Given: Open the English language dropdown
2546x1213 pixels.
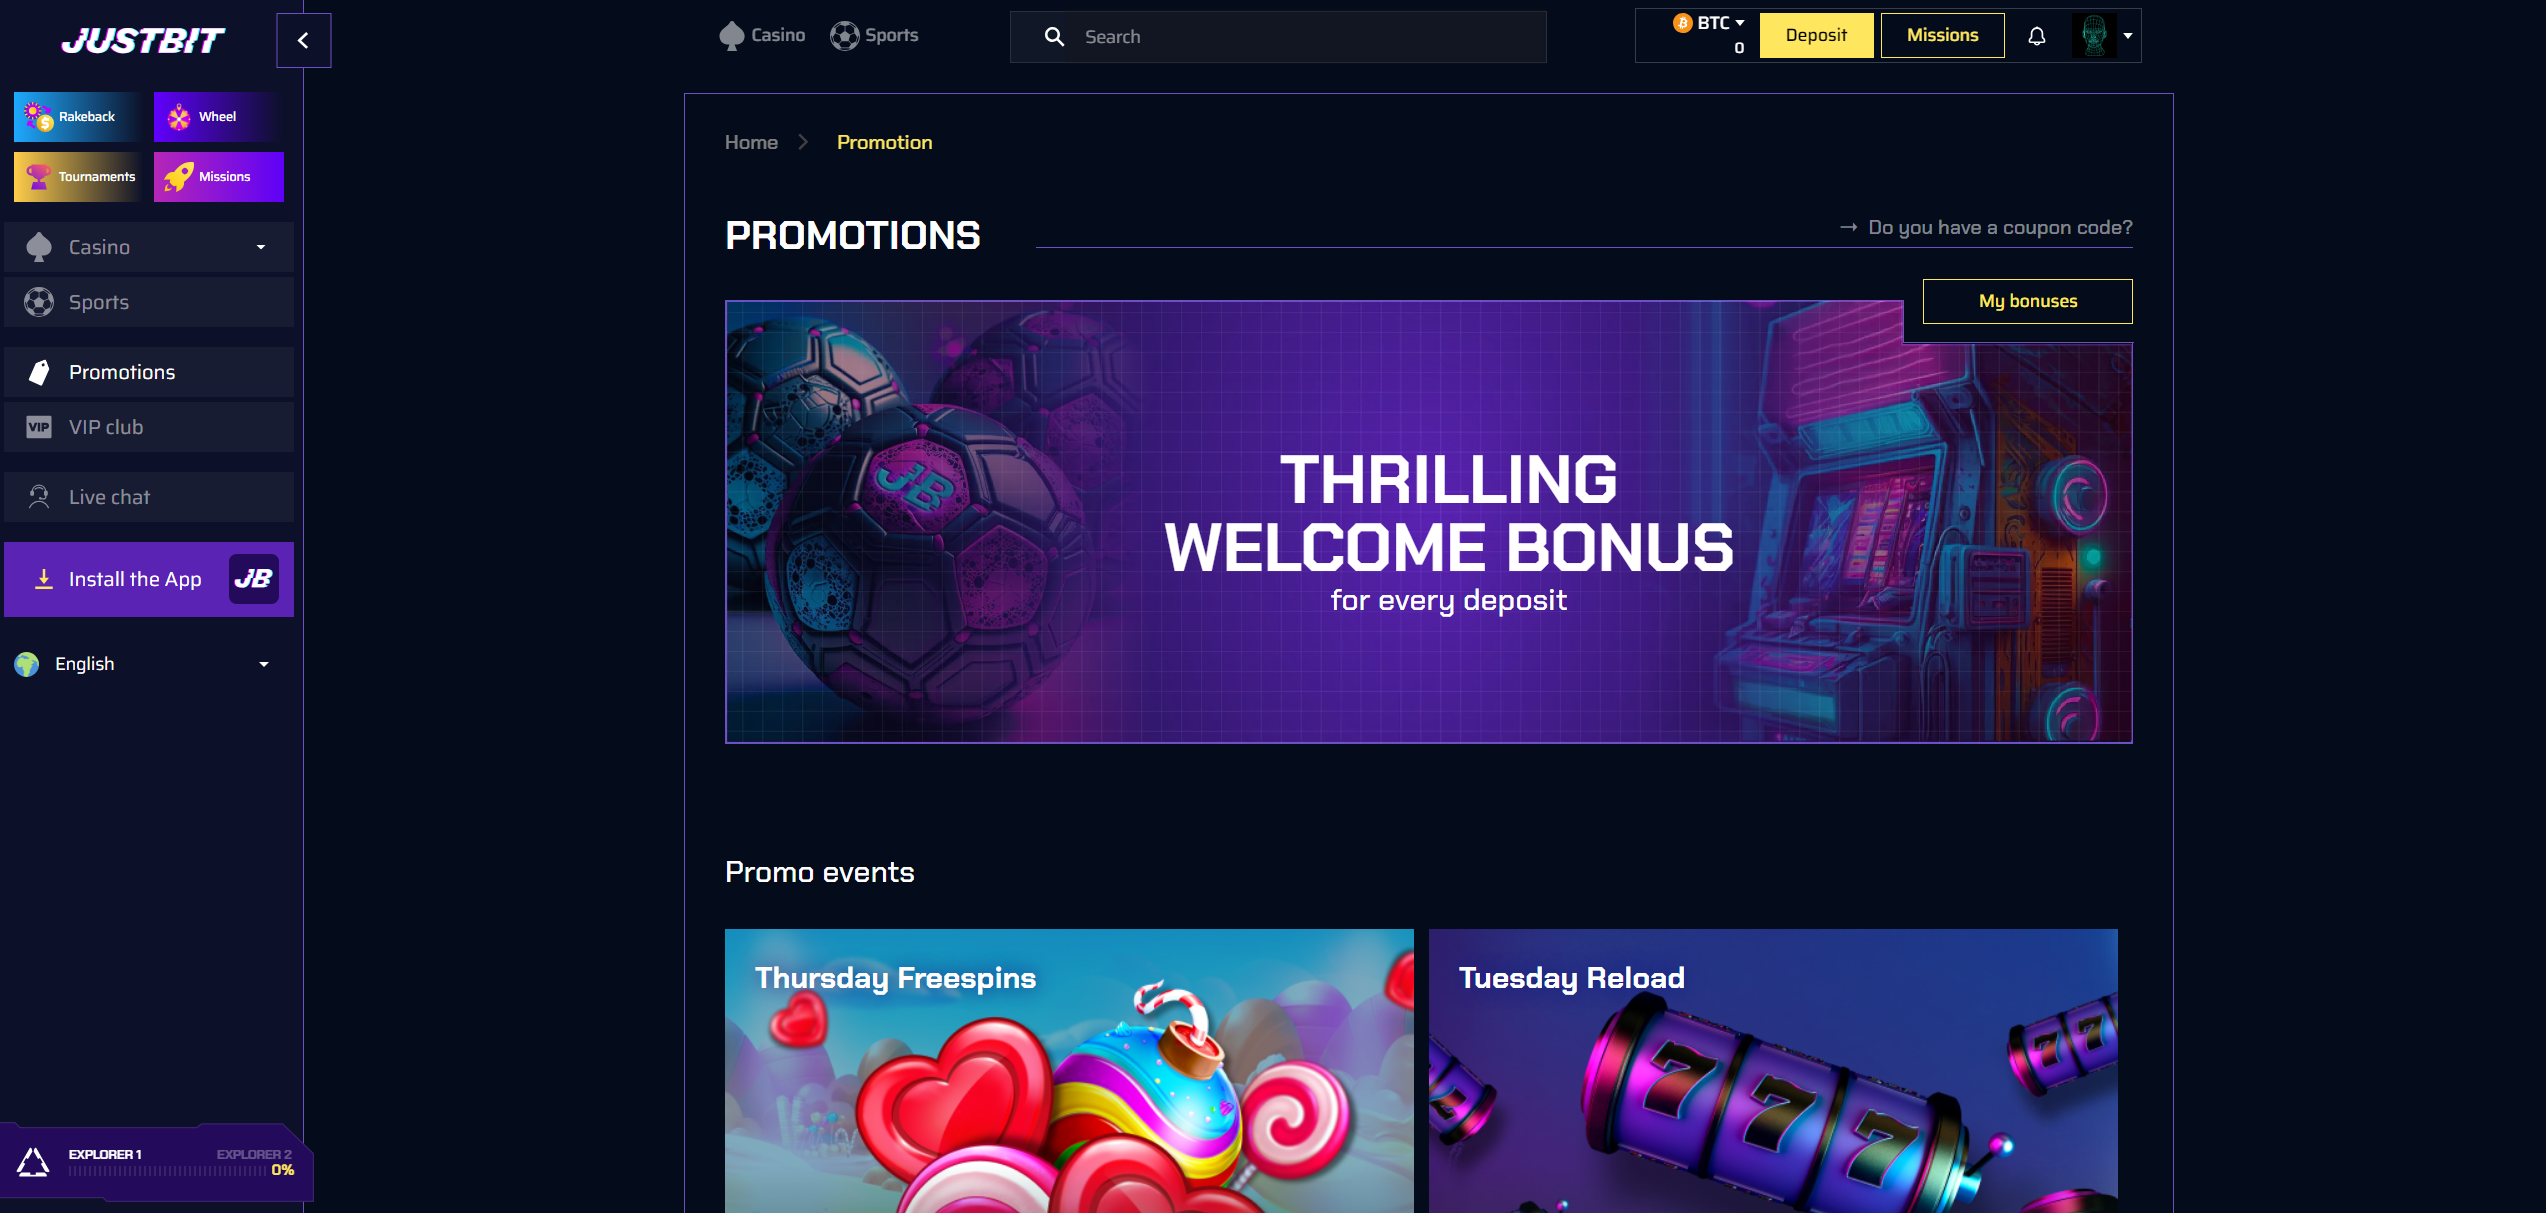Looking at the screenshot, I should tap(142, 664).
